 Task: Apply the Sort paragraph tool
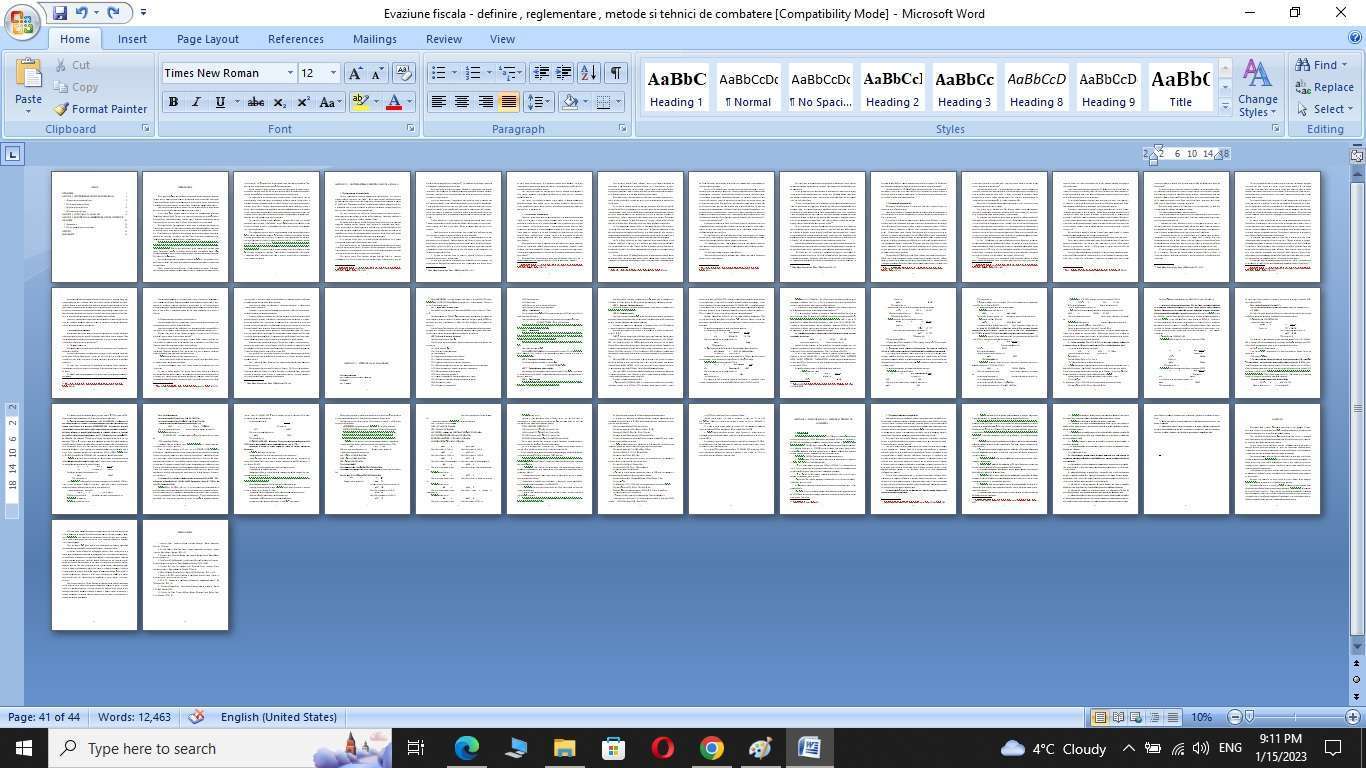pyautogui.click(x=589, y=73)
